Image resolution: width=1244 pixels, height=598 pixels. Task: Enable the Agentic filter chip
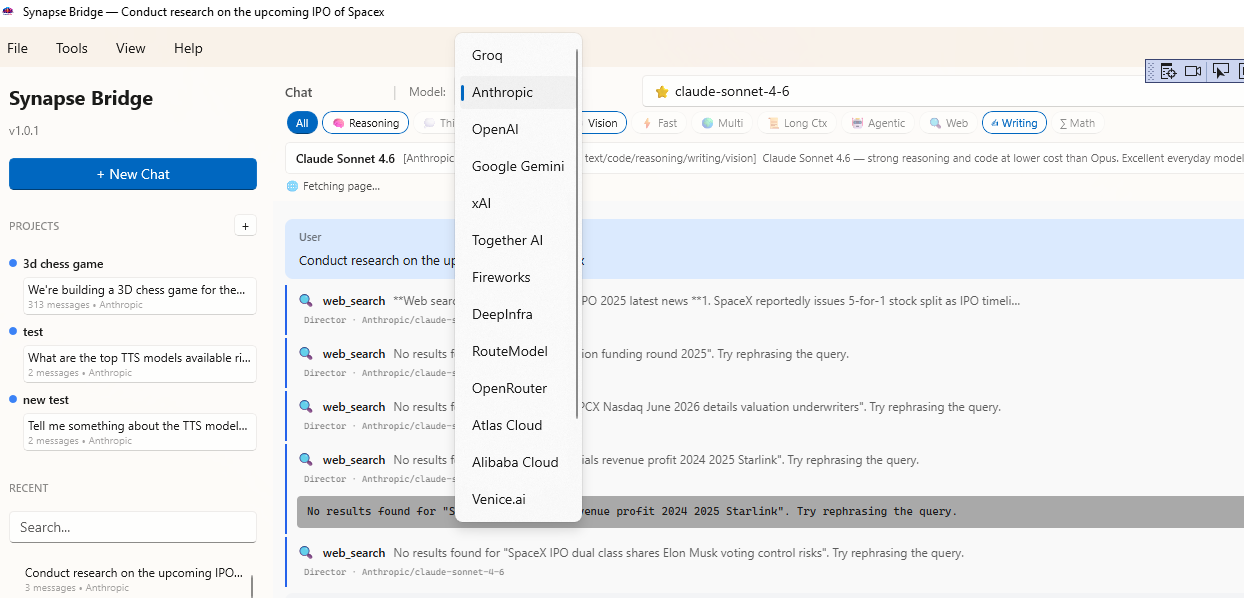878,123
